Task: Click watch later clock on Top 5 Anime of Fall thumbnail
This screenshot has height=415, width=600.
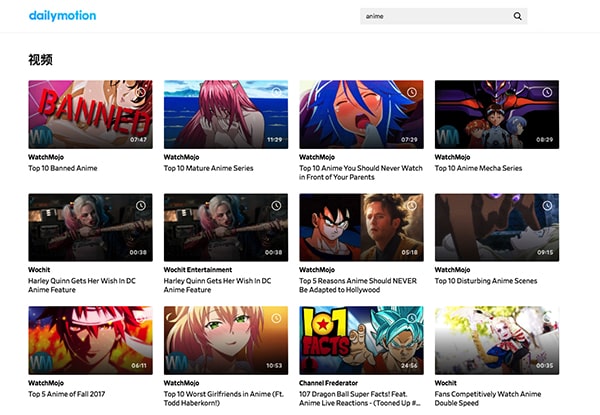Action: coord(141,318)
